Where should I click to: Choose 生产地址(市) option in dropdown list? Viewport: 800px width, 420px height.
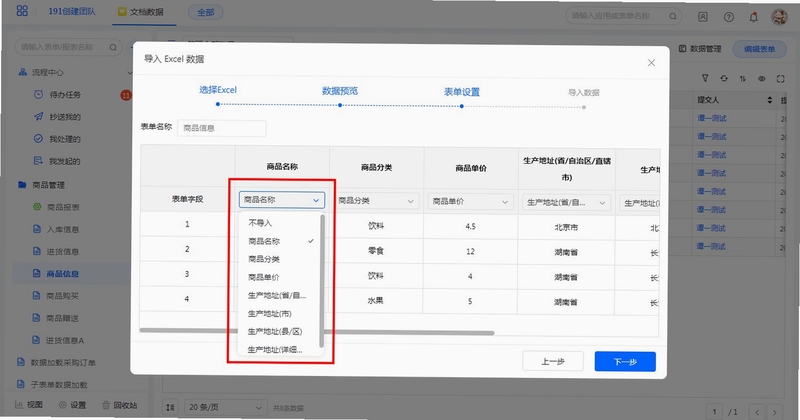[x=270, y=313]
